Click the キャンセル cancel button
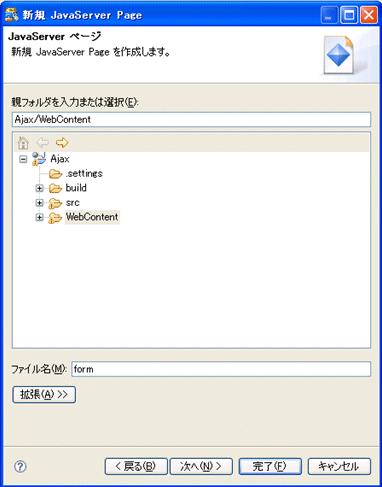 point(339,466)
